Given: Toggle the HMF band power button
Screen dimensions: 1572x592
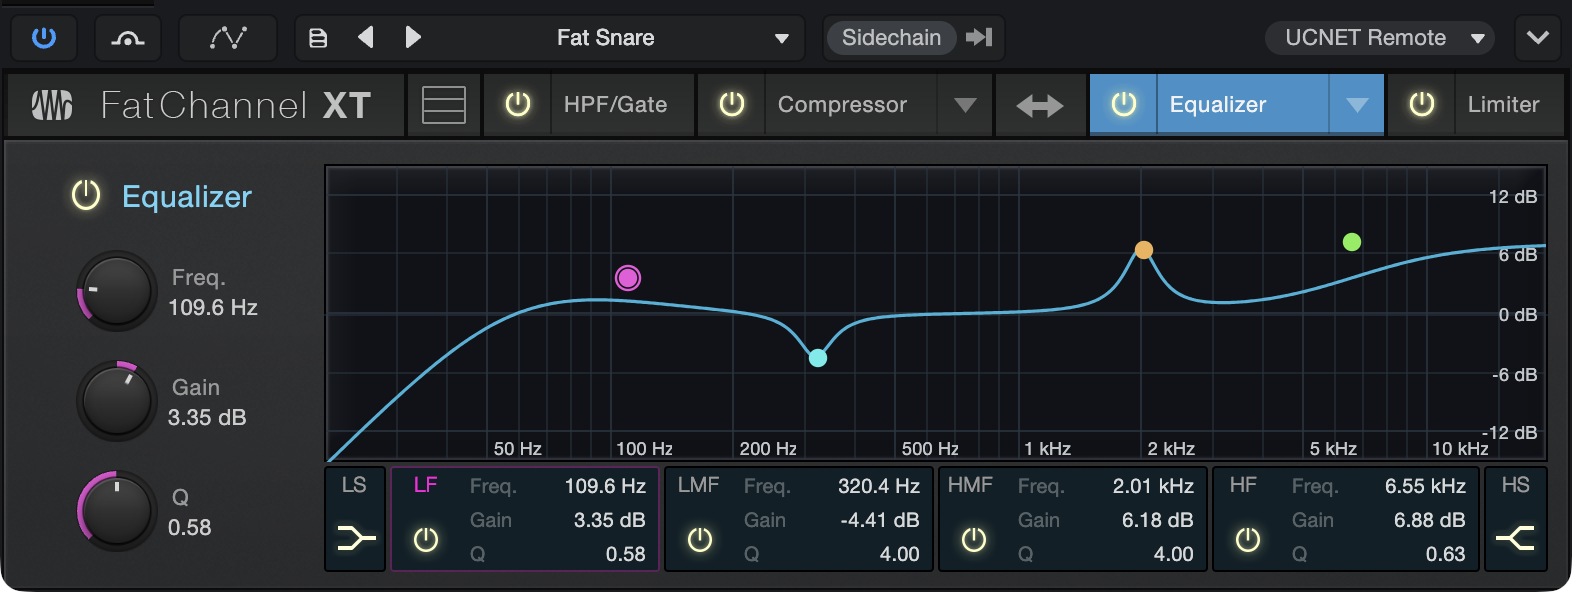Looking at the screenshot, I should click(x=974, y=540).
